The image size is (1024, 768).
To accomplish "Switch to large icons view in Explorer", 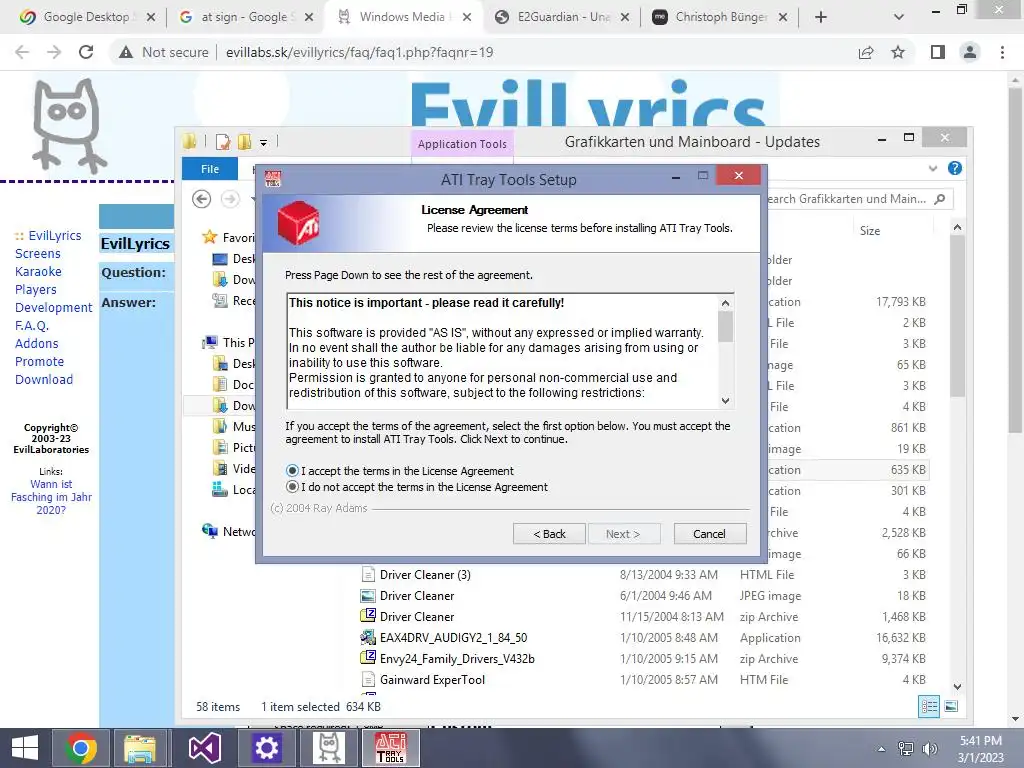I will click(952, 706).
